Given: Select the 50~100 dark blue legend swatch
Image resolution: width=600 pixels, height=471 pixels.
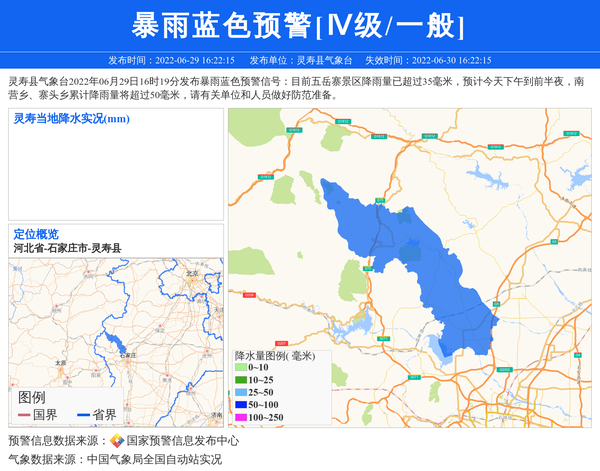Looking at the screenshot, I should click(x=240, y=405).
